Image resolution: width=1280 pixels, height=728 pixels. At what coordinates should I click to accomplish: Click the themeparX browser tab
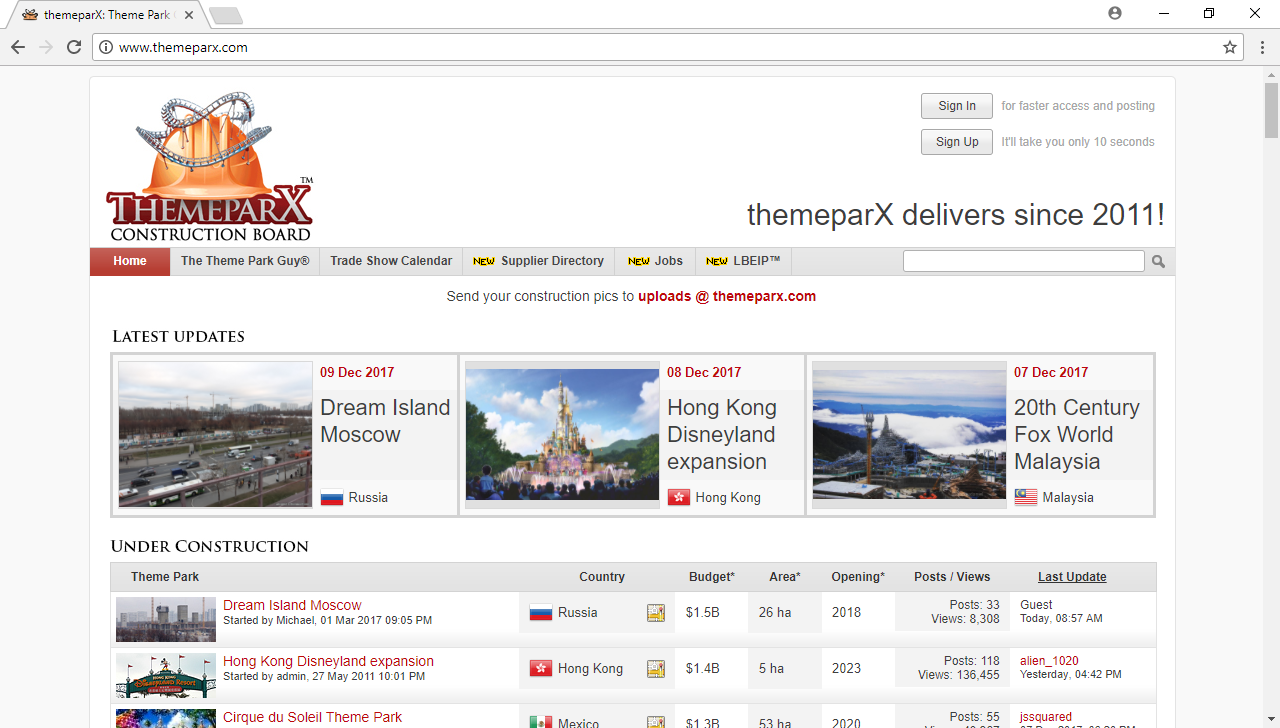click(108, 15)
